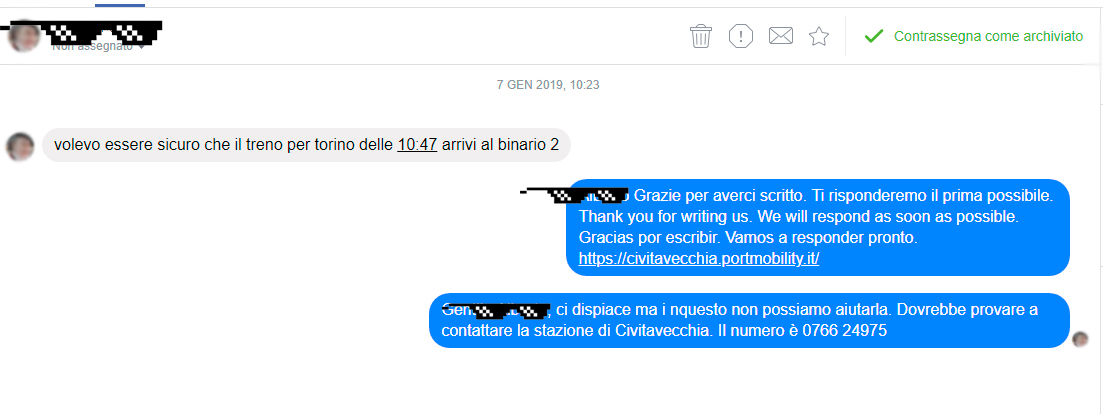The height and width of the screenshot is (414, 1103).
Task: Open the 'Non assegnato' assignment dropdown
Action: 98,46
